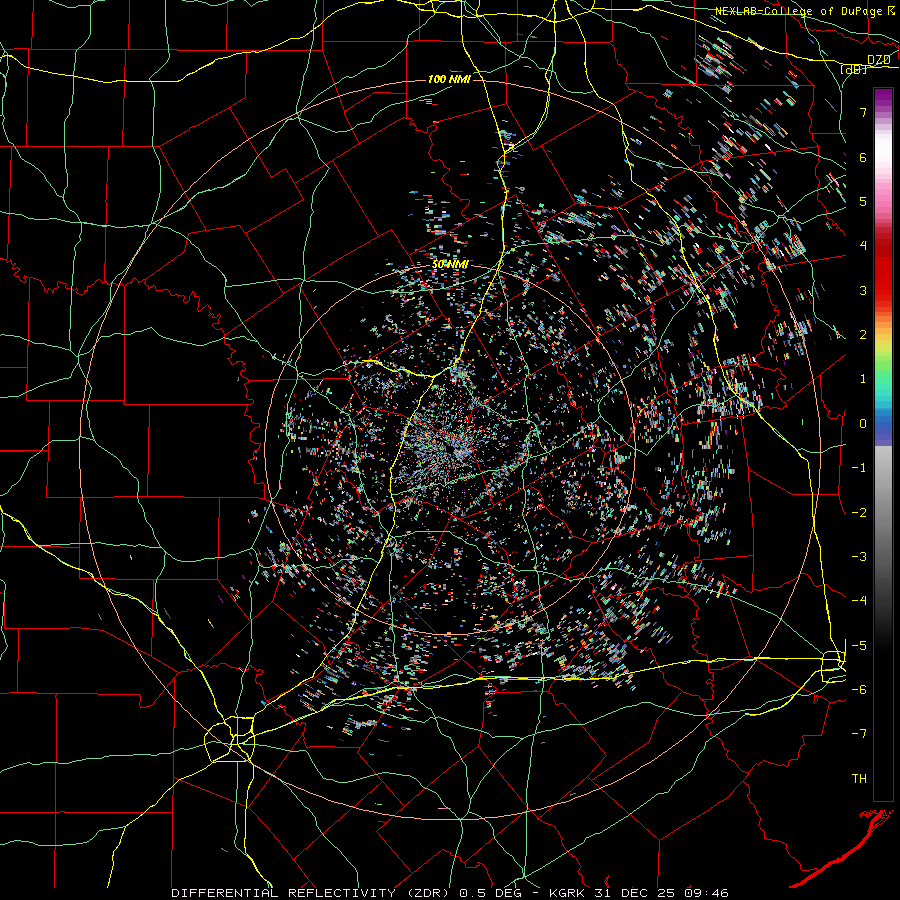Click the "-6" value on the color scale

pyautogui.click(x=859, y=690)
